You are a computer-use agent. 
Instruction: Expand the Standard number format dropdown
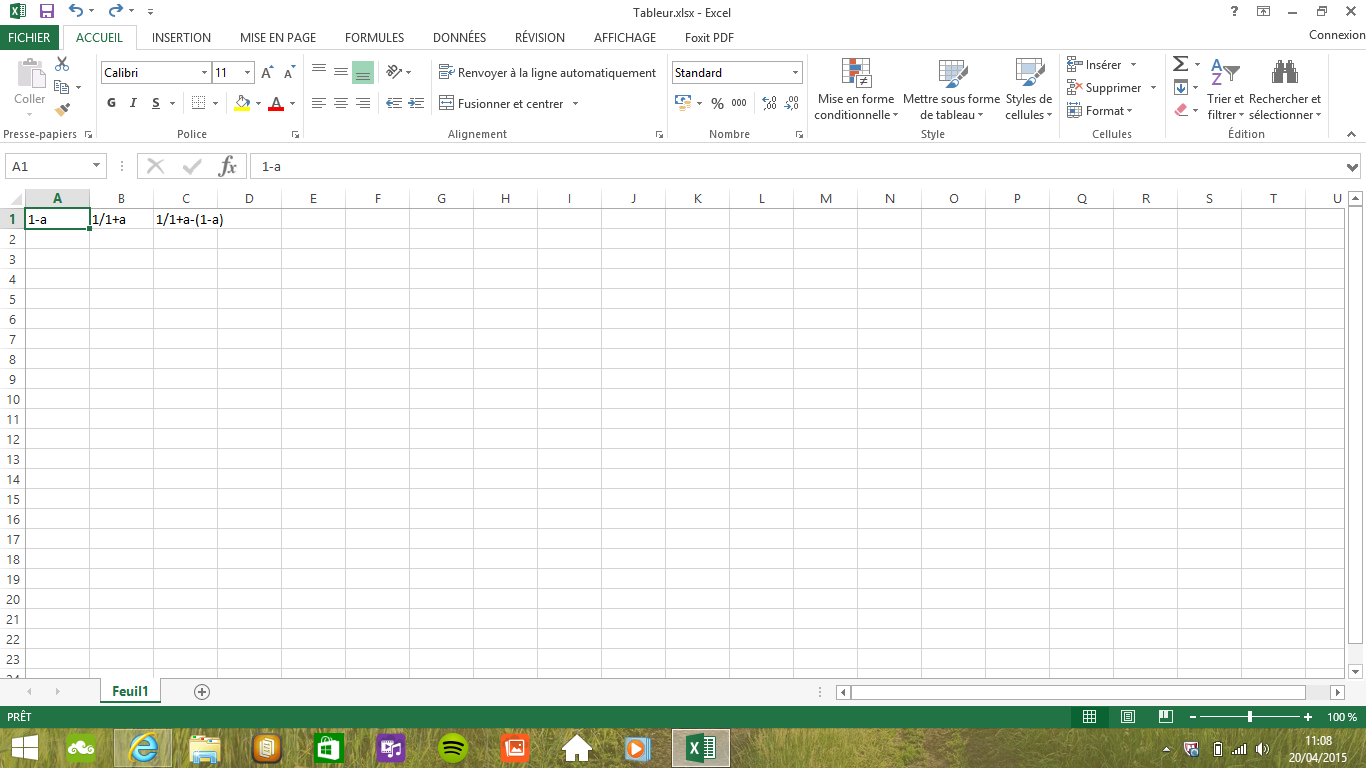(796, 73)
